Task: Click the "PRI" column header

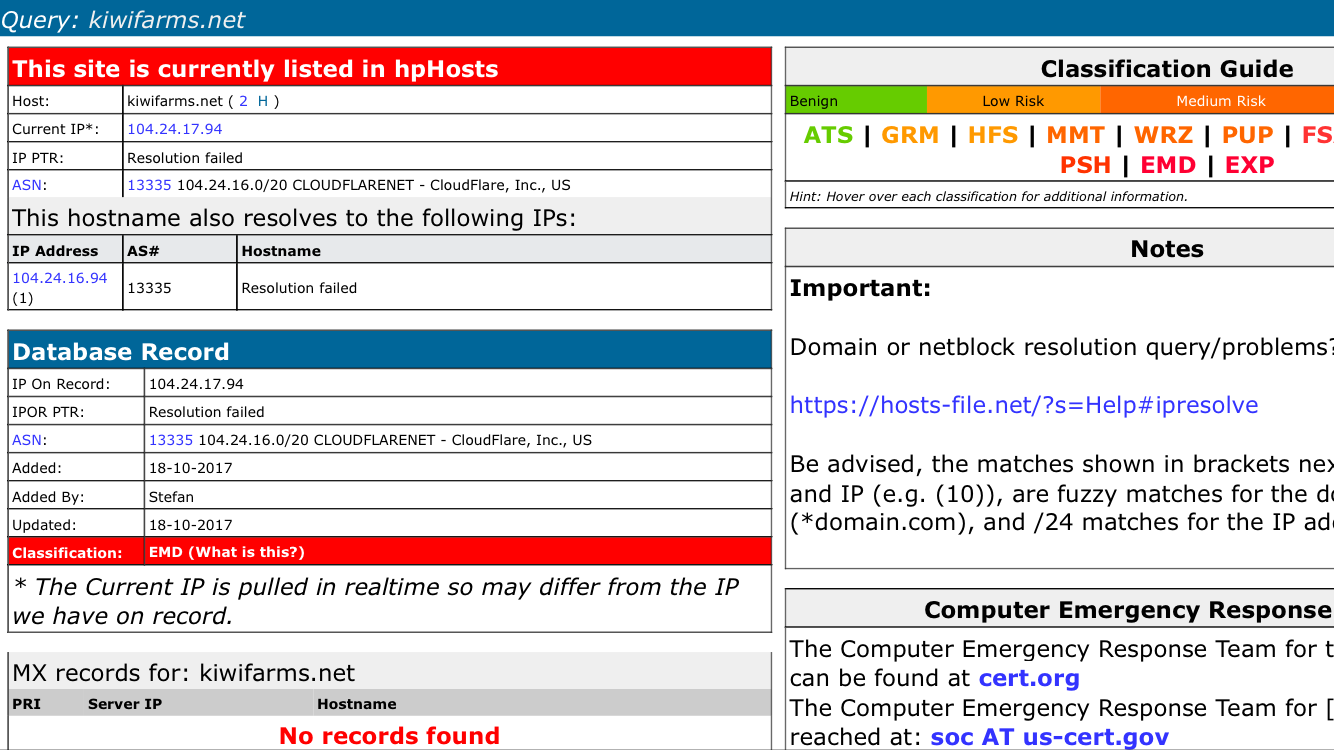Action: point(27,704)
